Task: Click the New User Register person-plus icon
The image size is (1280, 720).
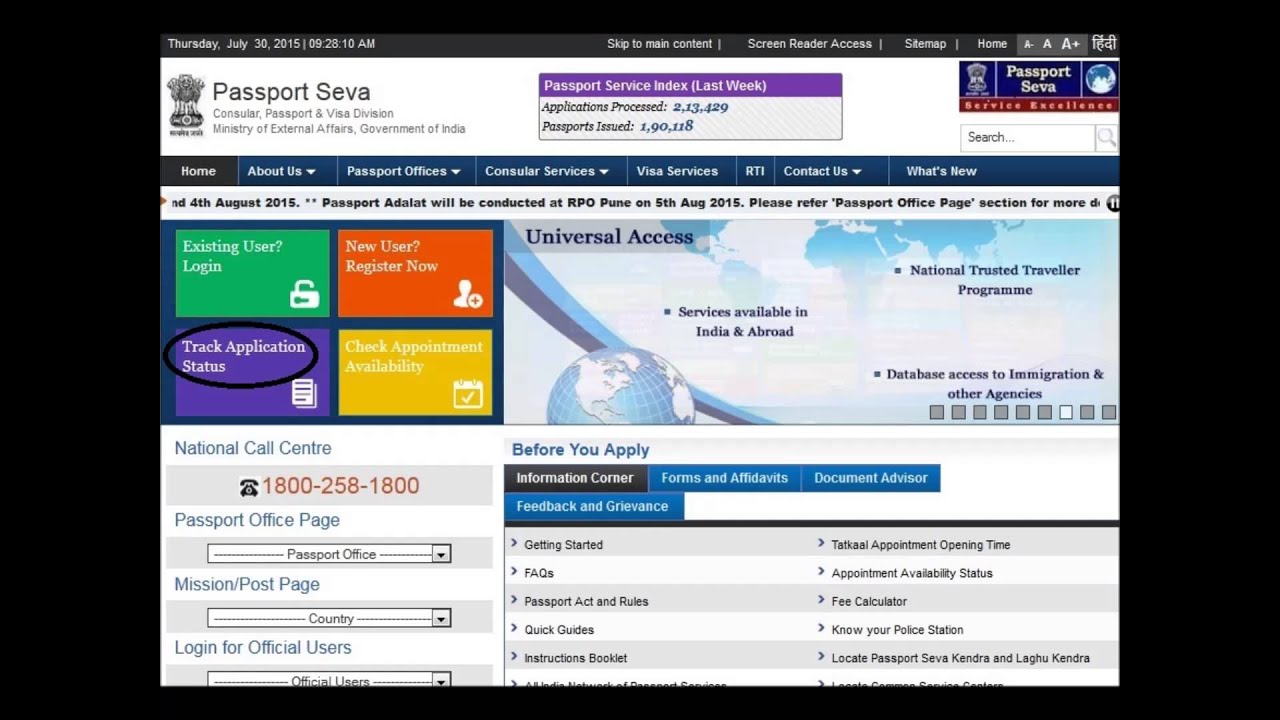Action: [x=467, y=294]
